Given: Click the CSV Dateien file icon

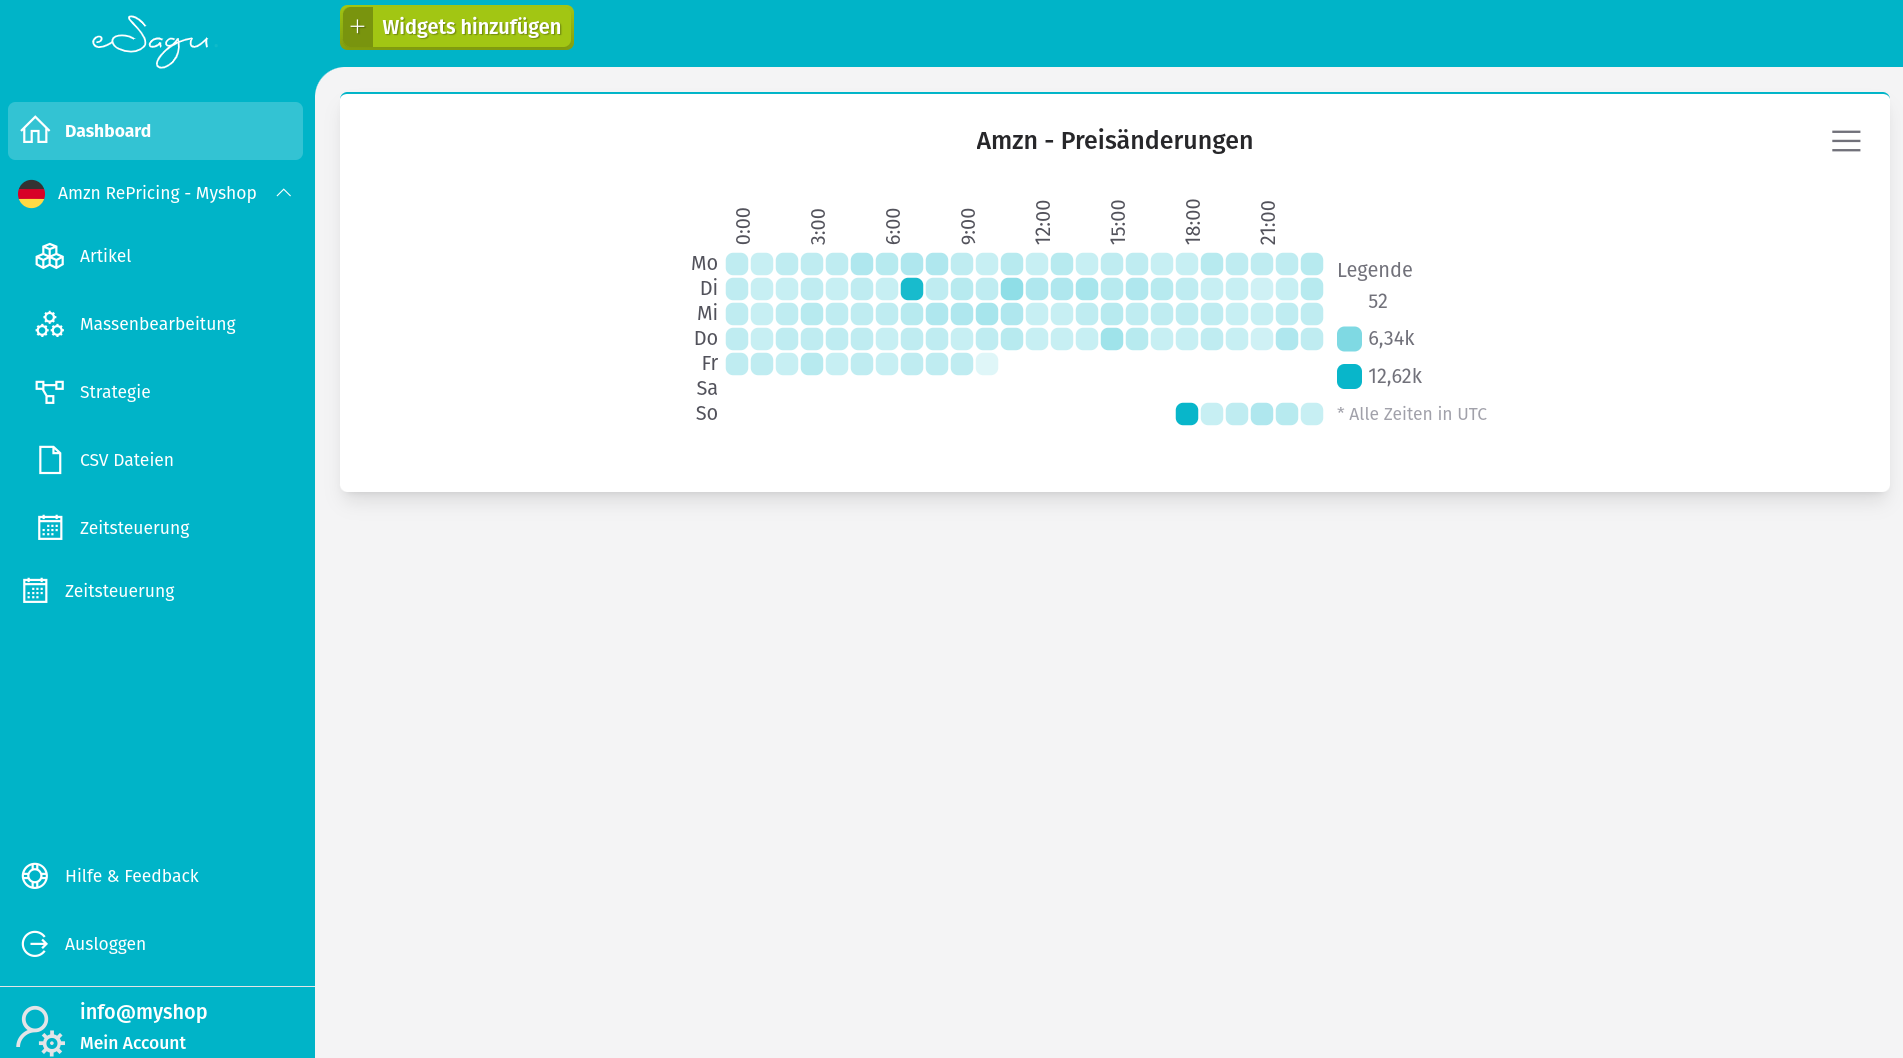Looking at the screenshot, I should click(x=49, y=460).
